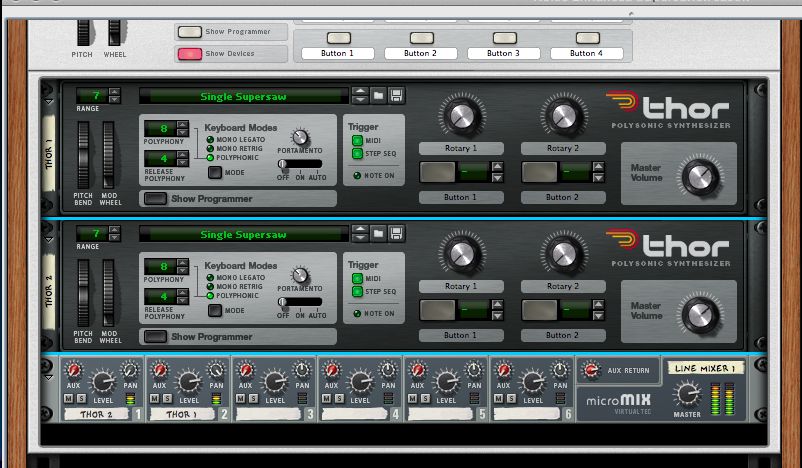
Task: Toggle MIDI trigger on Thor 1
Action: (x=357, y=140)
